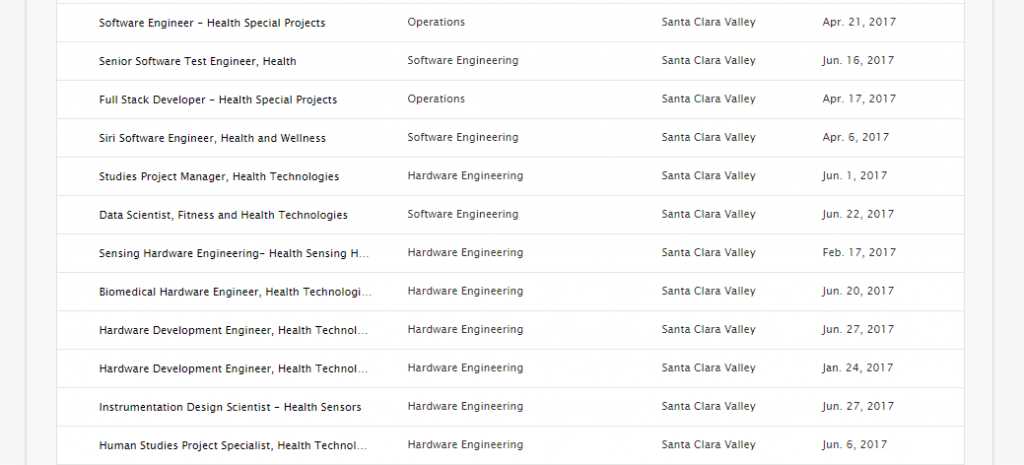
Task: Open Senior Software Test Engineer, Health listing
Action: coord(198,61)
